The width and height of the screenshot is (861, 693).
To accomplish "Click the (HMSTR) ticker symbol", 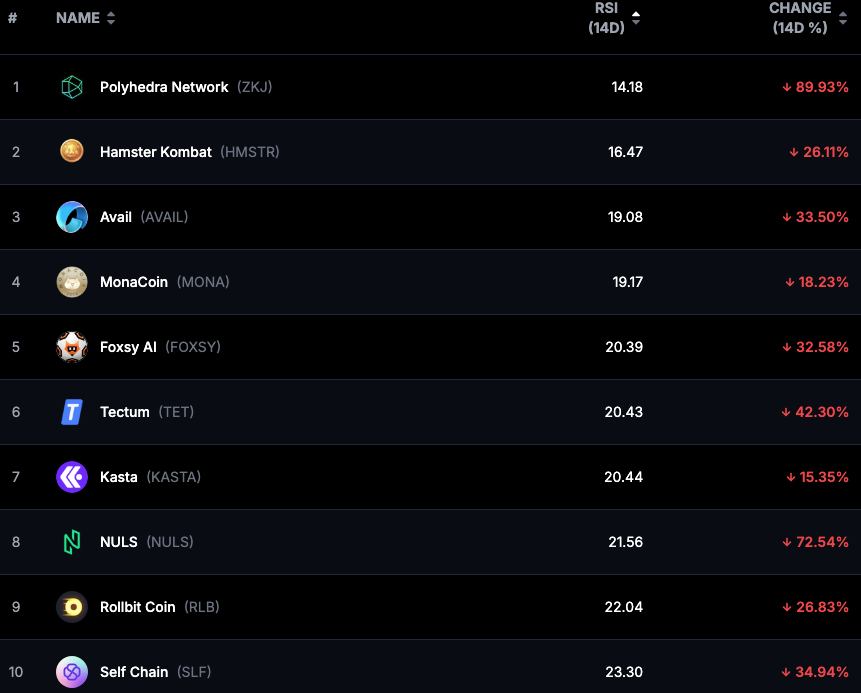I will 250,152.
